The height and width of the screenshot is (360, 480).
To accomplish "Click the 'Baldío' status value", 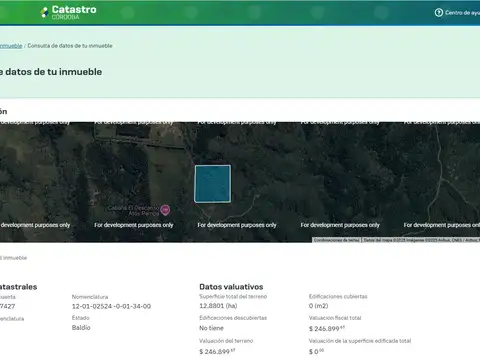I will click(x=81, y=328).
